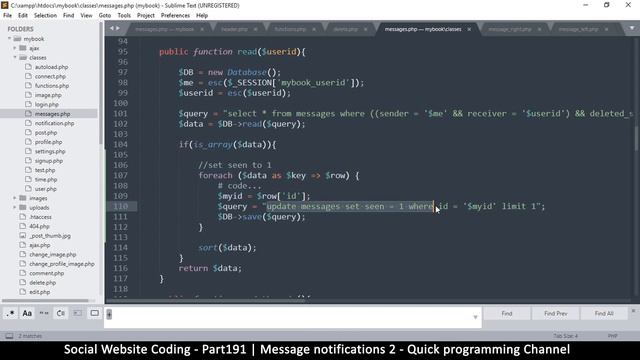
Task: Open functions.php in sidebar
Action: (51, 86)
